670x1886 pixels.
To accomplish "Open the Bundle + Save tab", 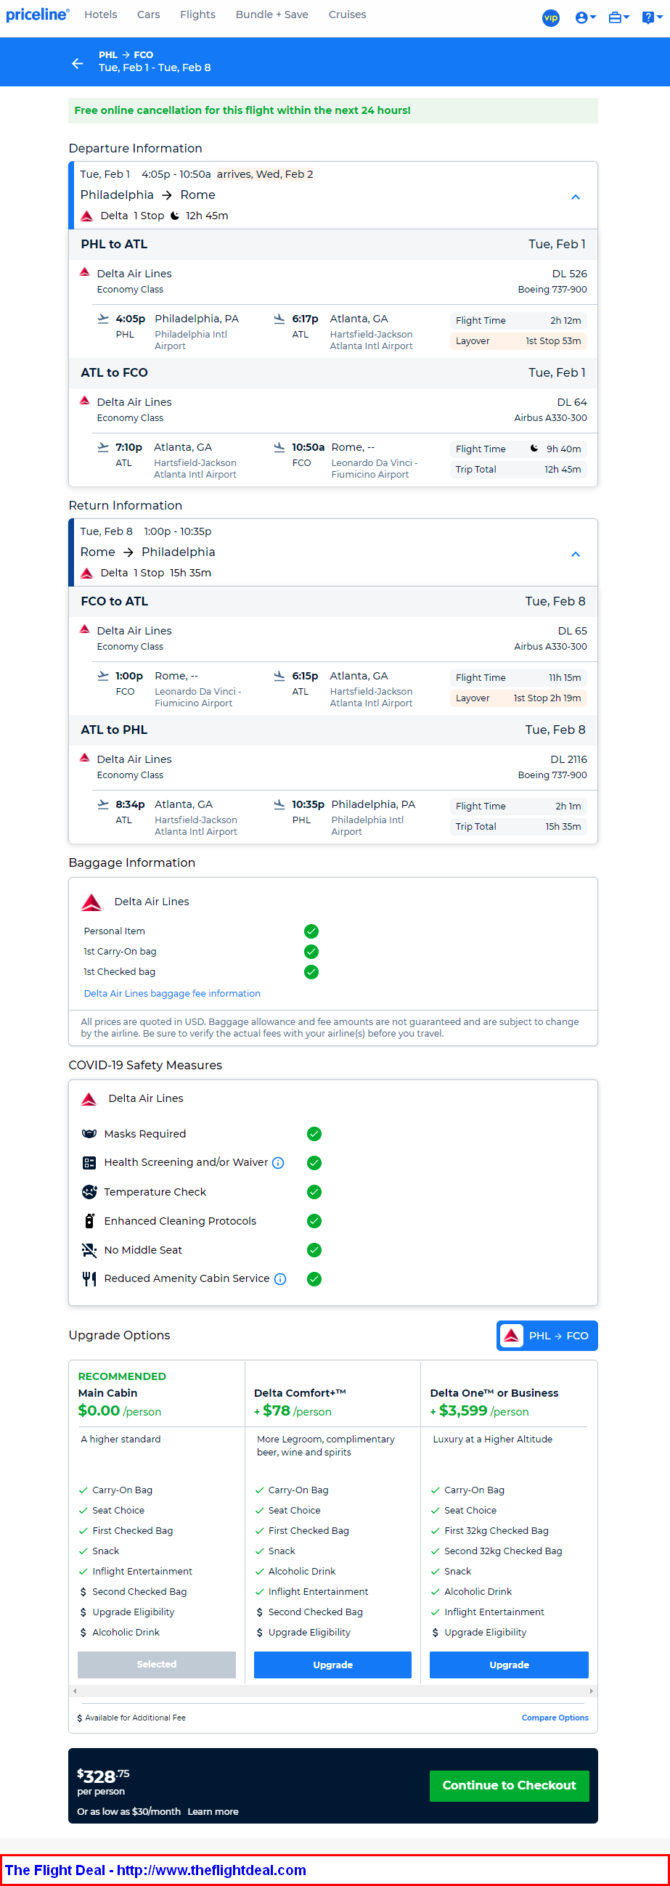I will [271, 15].
